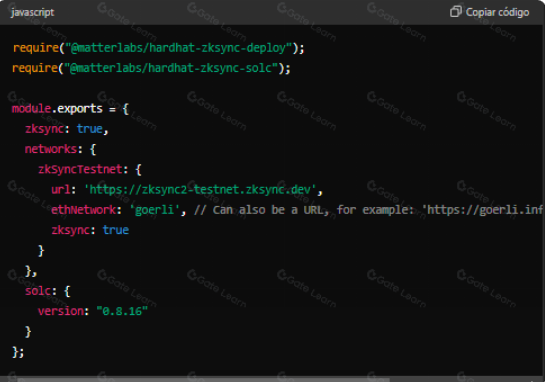This screenshot has width=545, height=382.
Task: Click the javascript language label
Action: (32, 13)
